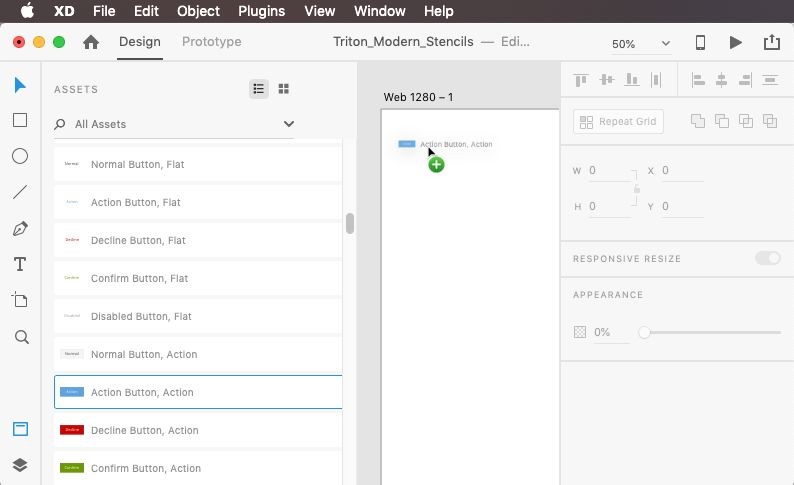Adjust the Appearance opacity slider

pyautogui.click(x=645, y=332)
